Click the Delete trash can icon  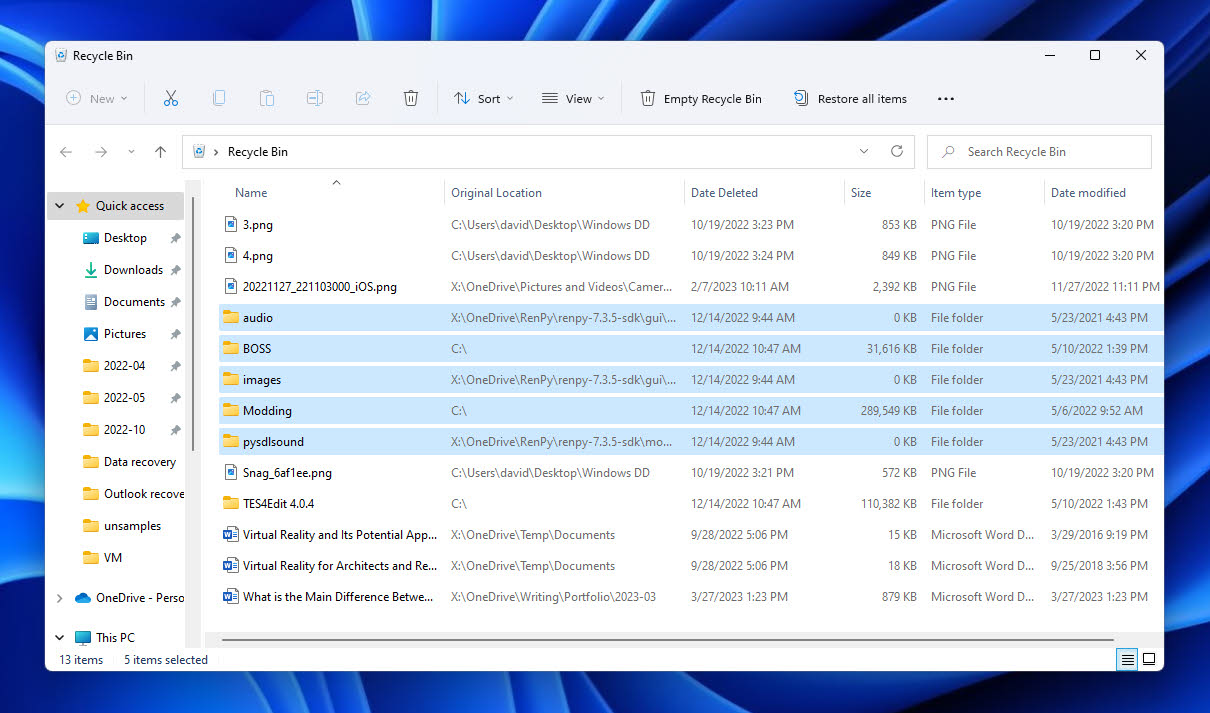[x=411, y=98]
